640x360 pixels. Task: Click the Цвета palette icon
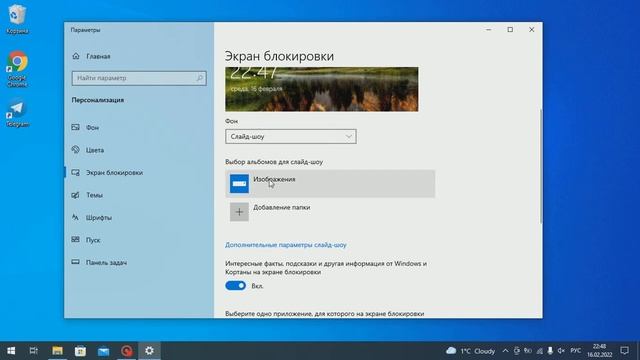[76, 150]
